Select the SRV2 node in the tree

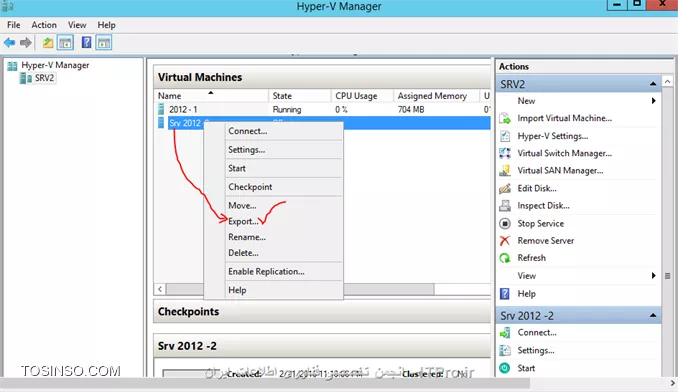[45, 78]
